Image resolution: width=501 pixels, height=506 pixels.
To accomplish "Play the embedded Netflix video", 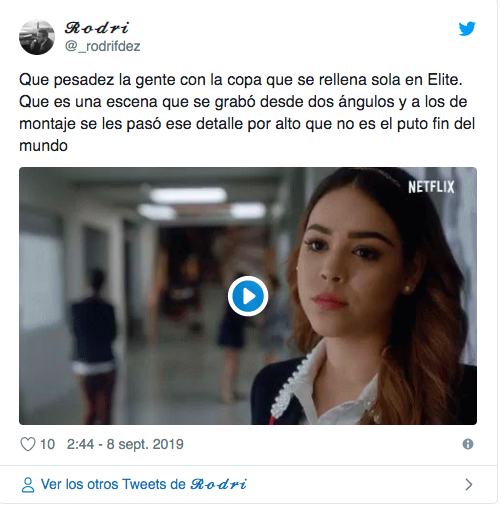I will (248, 296).
